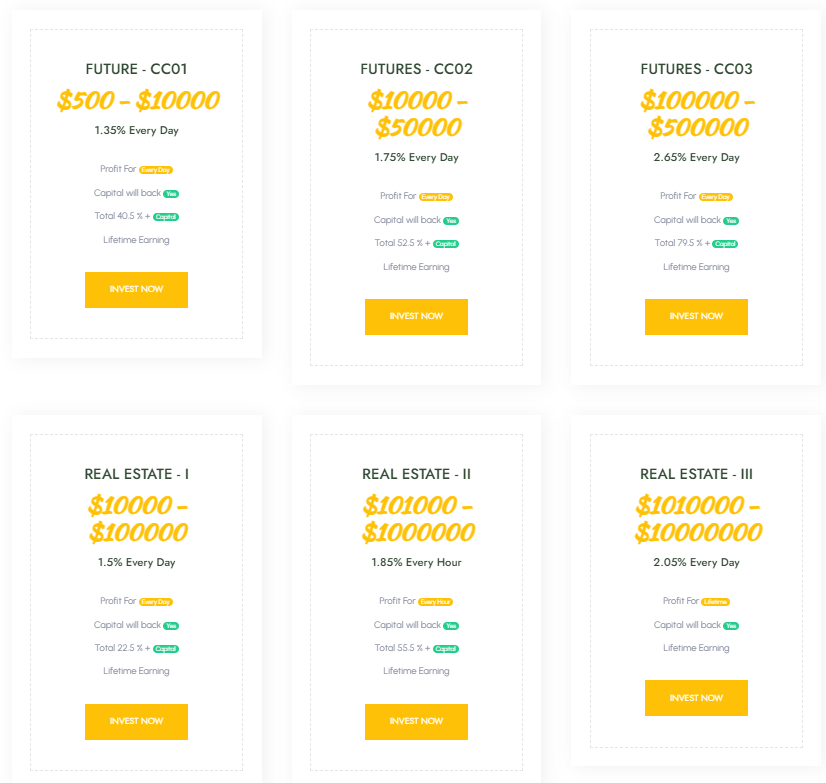Click the Lifetime badge in REAL ESTATE - III
The image size is (826, 783).
pos(715,602)
